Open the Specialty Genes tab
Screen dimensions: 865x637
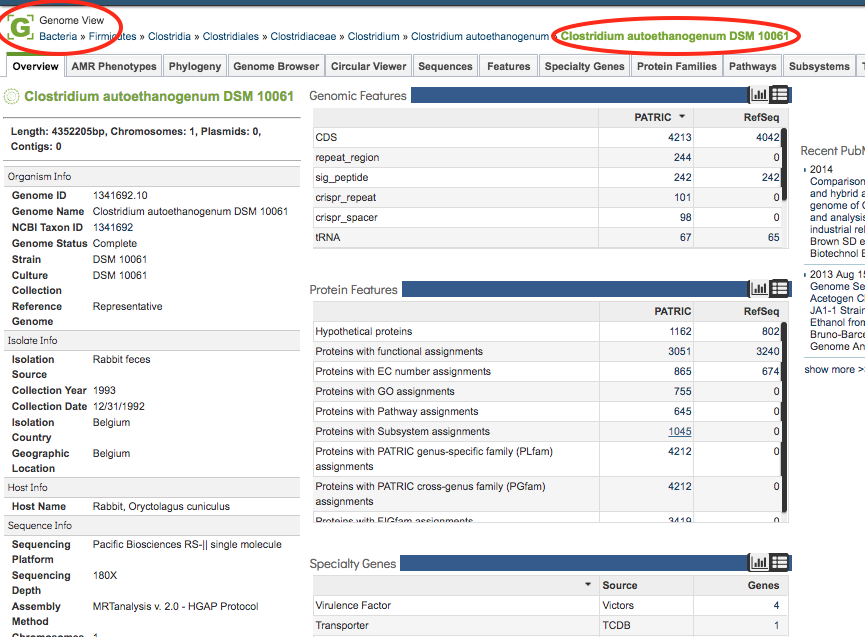pos(585,66)
